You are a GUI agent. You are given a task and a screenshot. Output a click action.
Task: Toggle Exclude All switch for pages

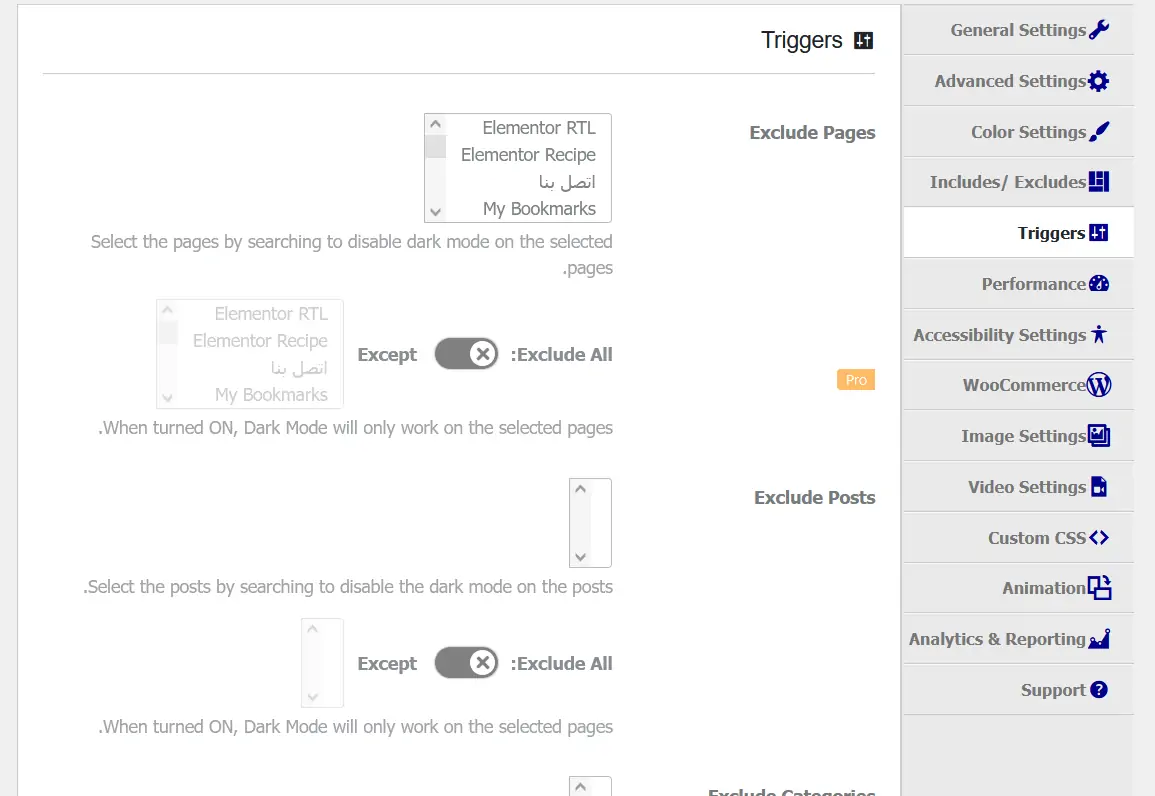(466, 354)
